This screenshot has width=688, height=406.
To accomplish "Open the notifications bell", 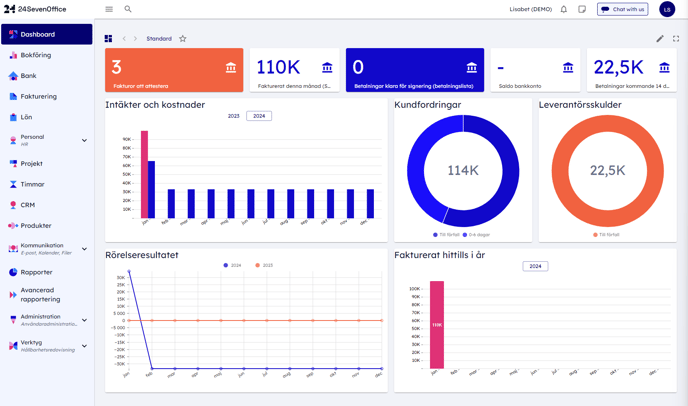I will (563, 9).
